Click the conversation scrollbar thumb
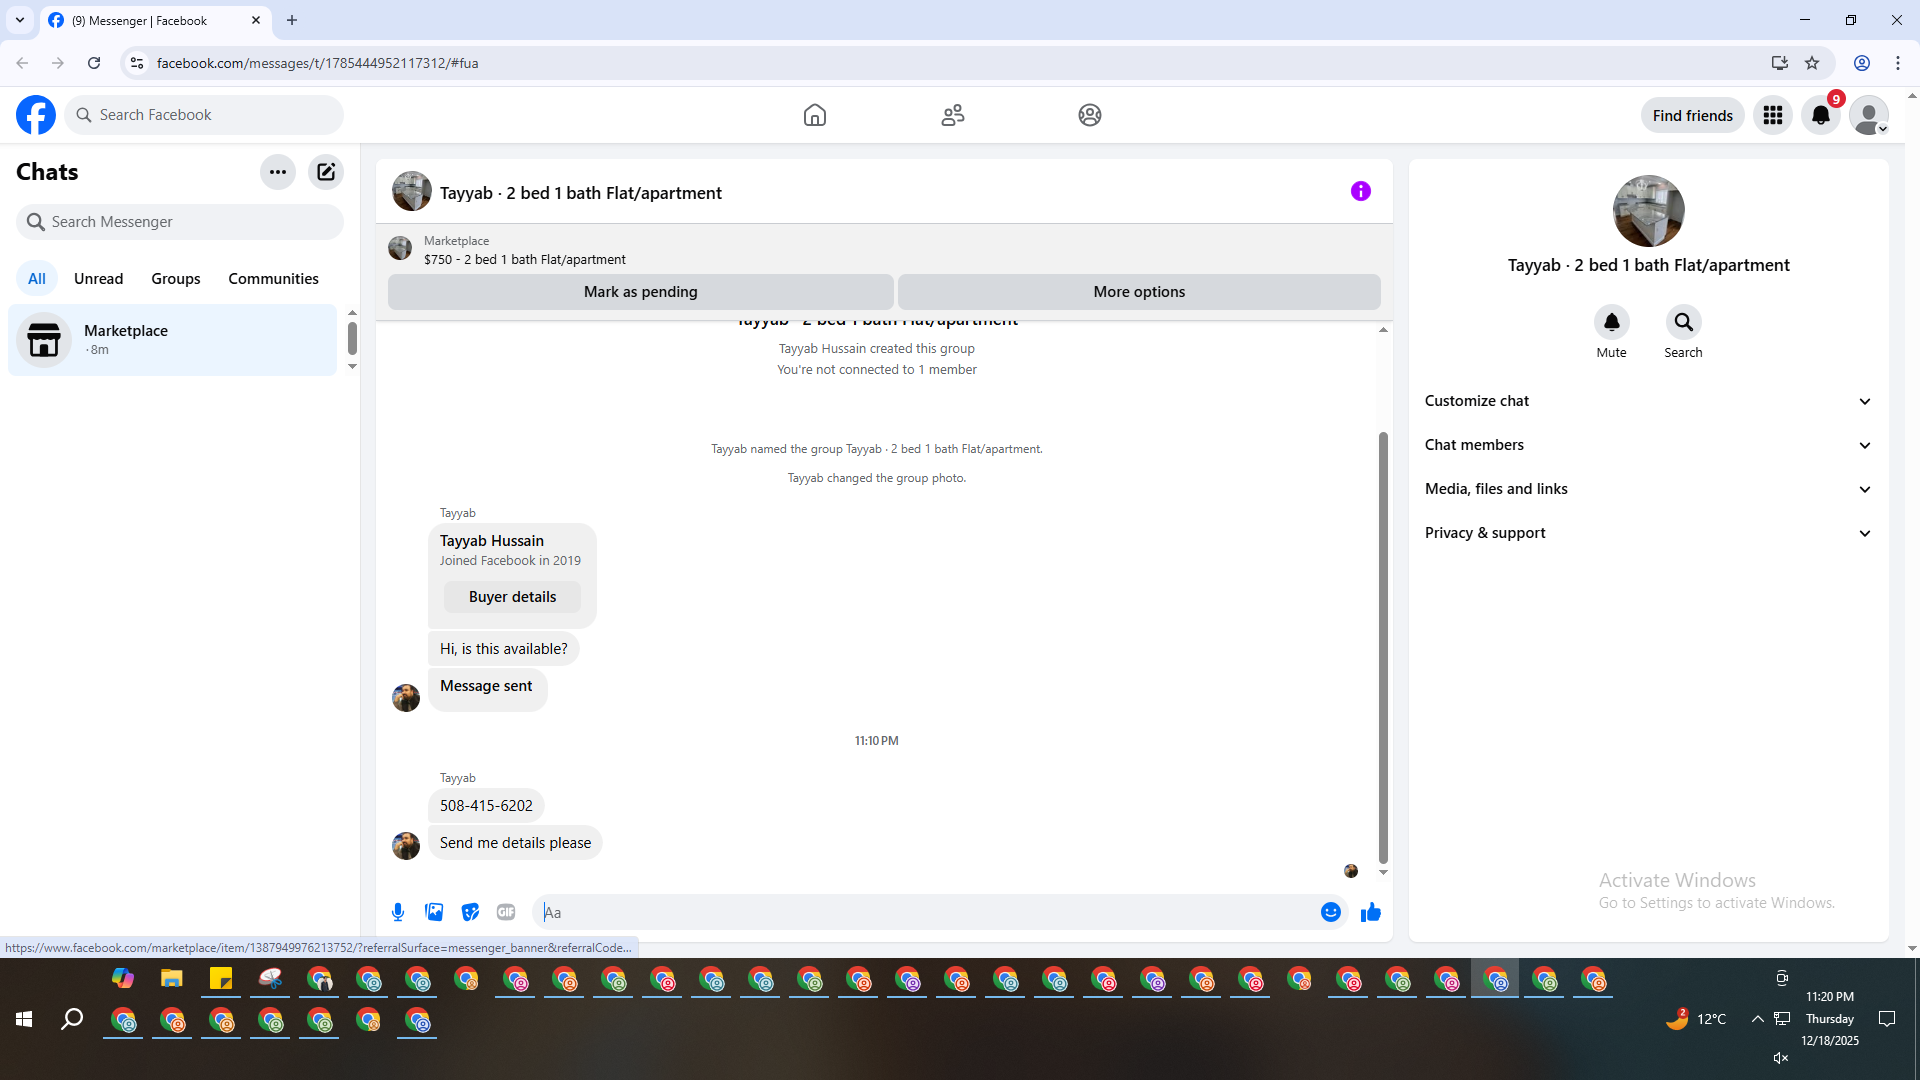1920x1080 pixels. click(1383, 645)
